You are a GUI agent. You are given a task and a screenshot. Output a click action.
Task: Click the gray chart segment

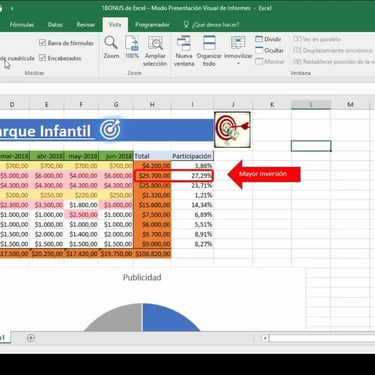[x=117, y=319]
